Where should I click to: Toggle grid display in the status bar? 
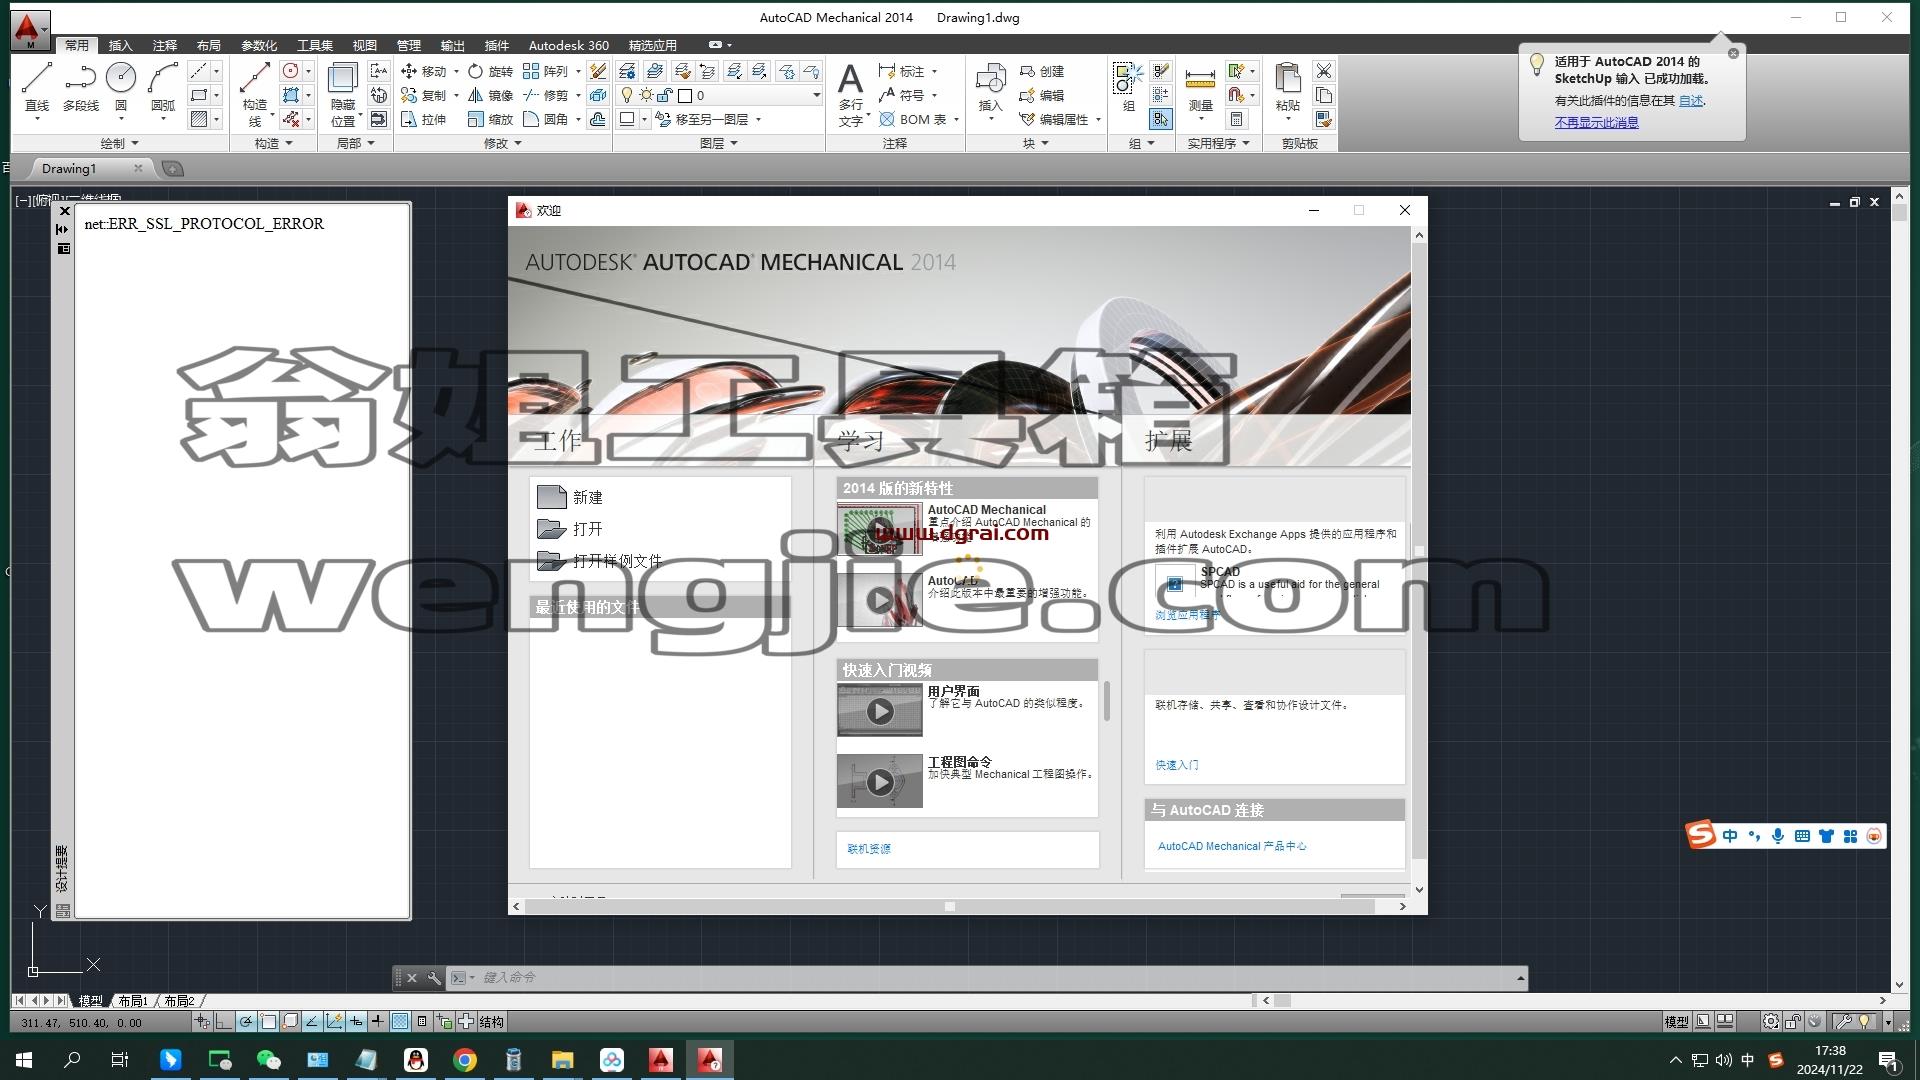[x=400, y=1021]
